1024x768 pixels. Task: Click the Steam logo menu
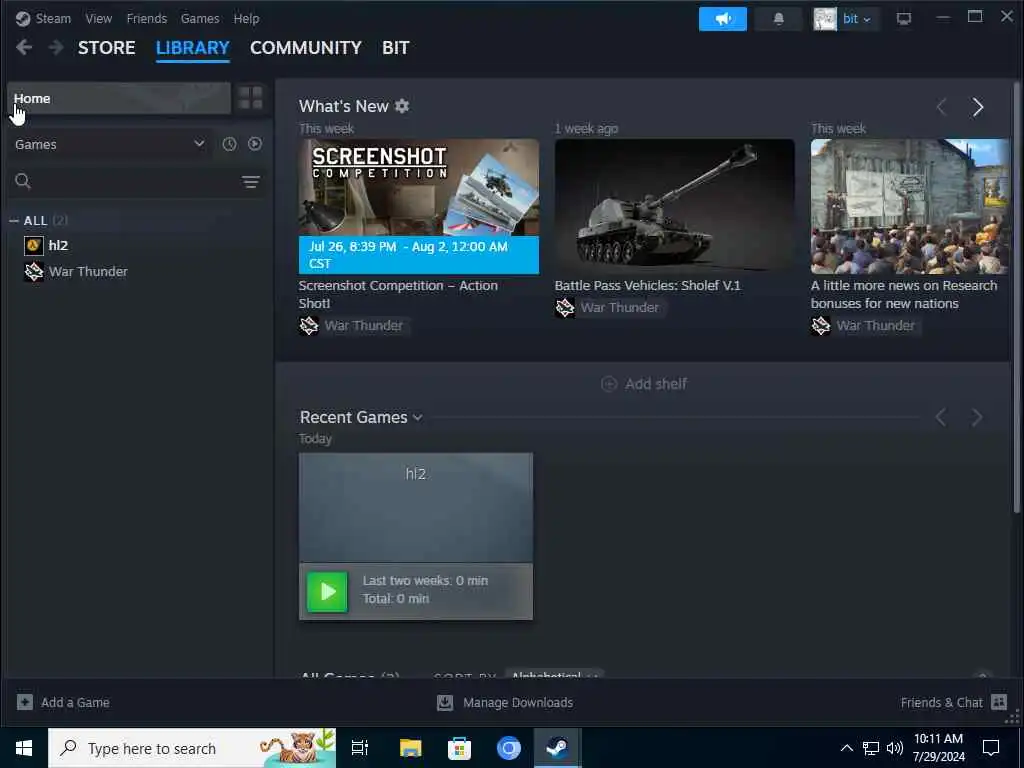coord(43,18)
